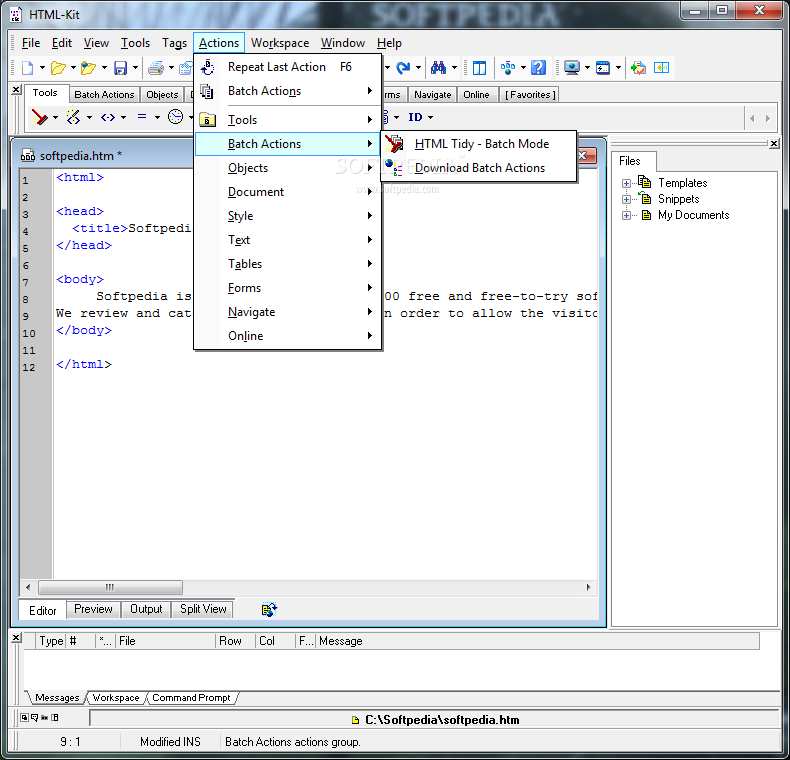Viewport: 790px width, 760px height.
Task: Click the clock tool icon
Action: click(175, 116)
